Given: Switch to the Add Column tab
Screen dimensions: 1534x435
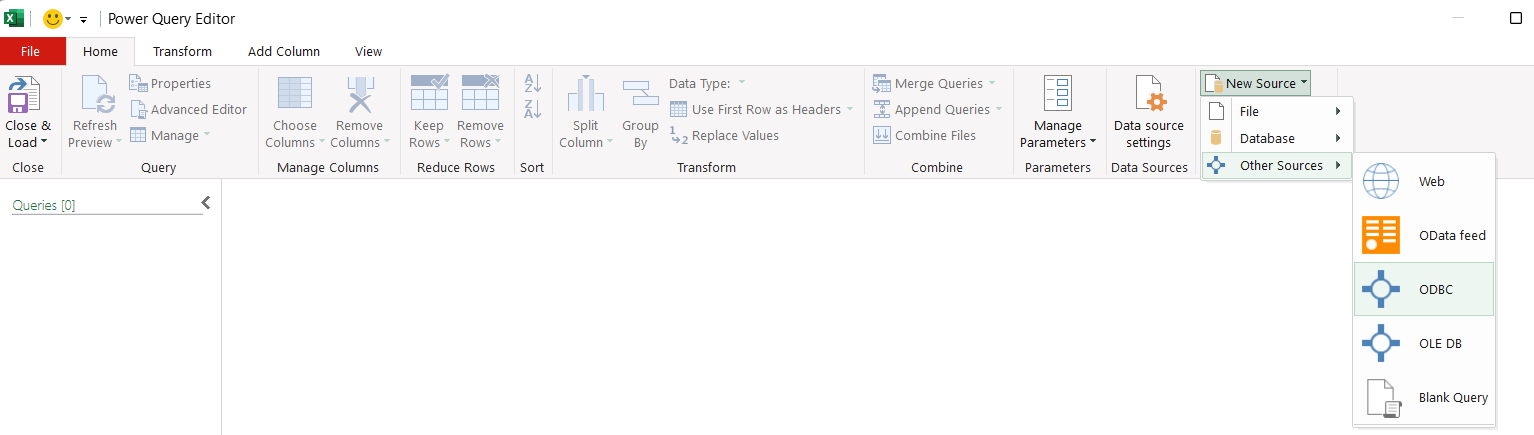Looking at the screenshot, I should pos(284,51).
